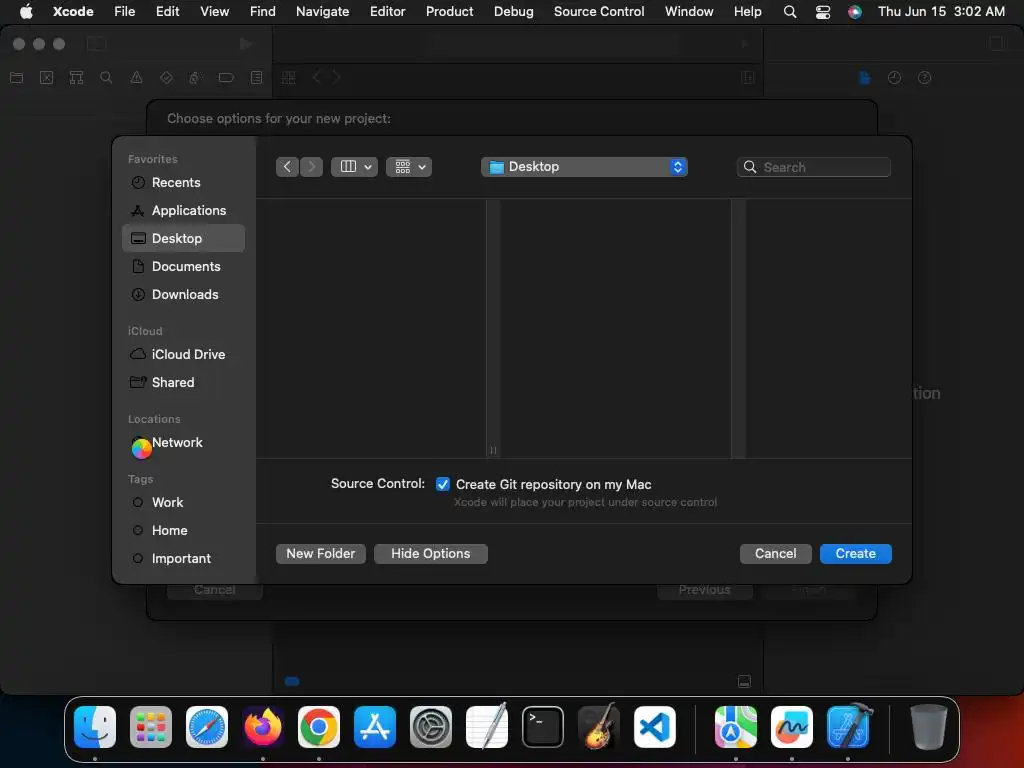This screenshot has width=1024, height=768.
Task: Open the Desktop location popup menu
Action: click(584, 167)
